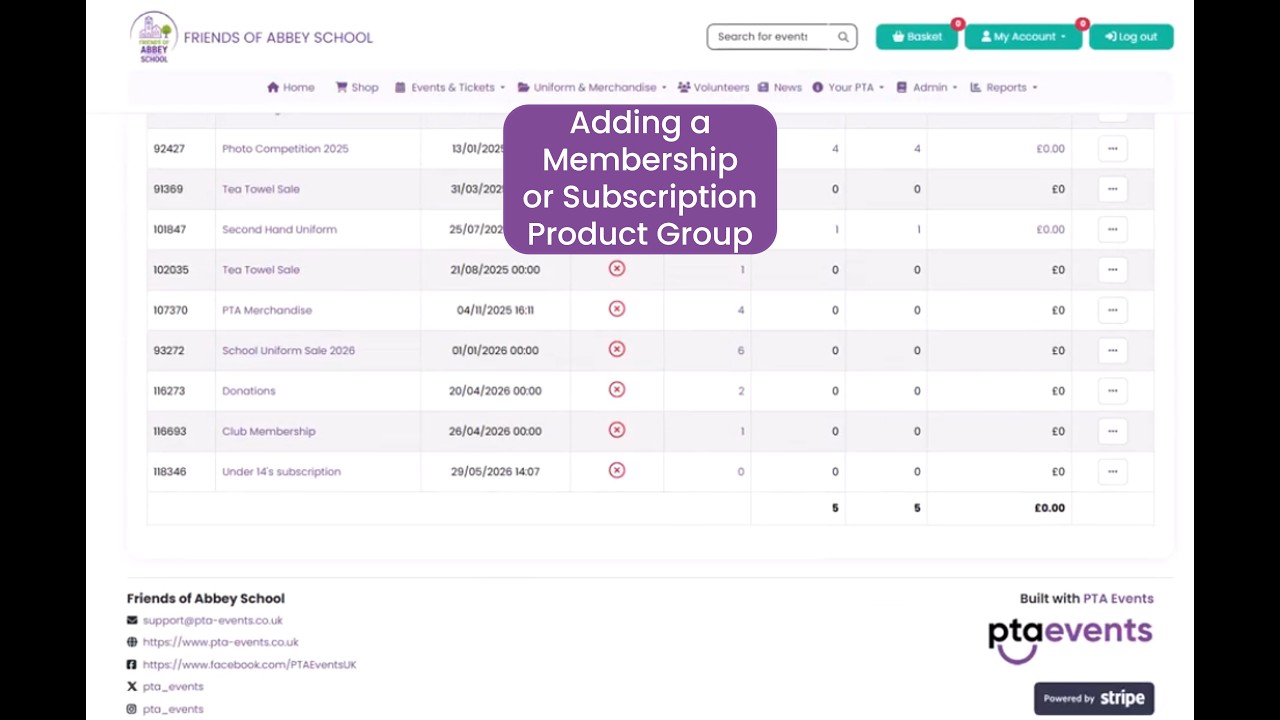
Task: Open the Basket button
Action: pos(917,37)
